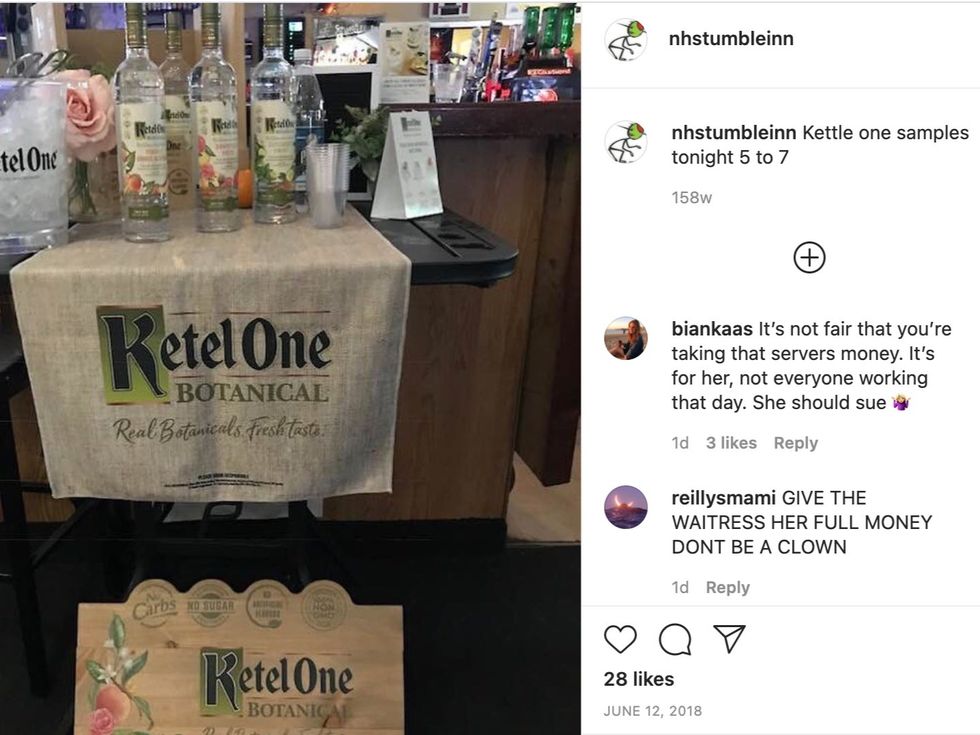Image resolution: width=980 pixels, height=735 pixels.
Task: Like the post with the heart icon
Action: click(x=620, y=639)
